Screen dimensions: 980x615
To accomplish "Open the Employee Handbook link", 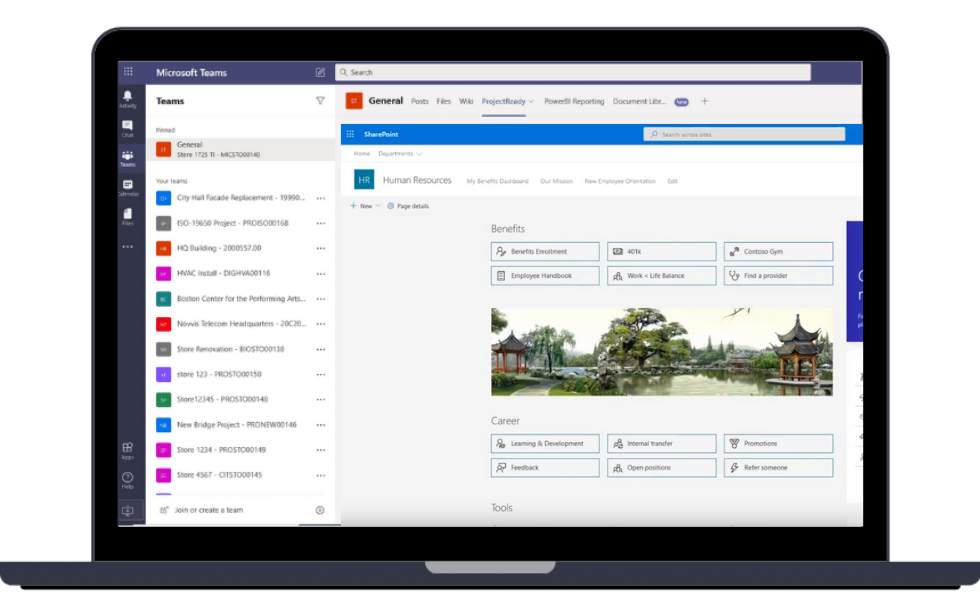I will click(x=545, y=276).
